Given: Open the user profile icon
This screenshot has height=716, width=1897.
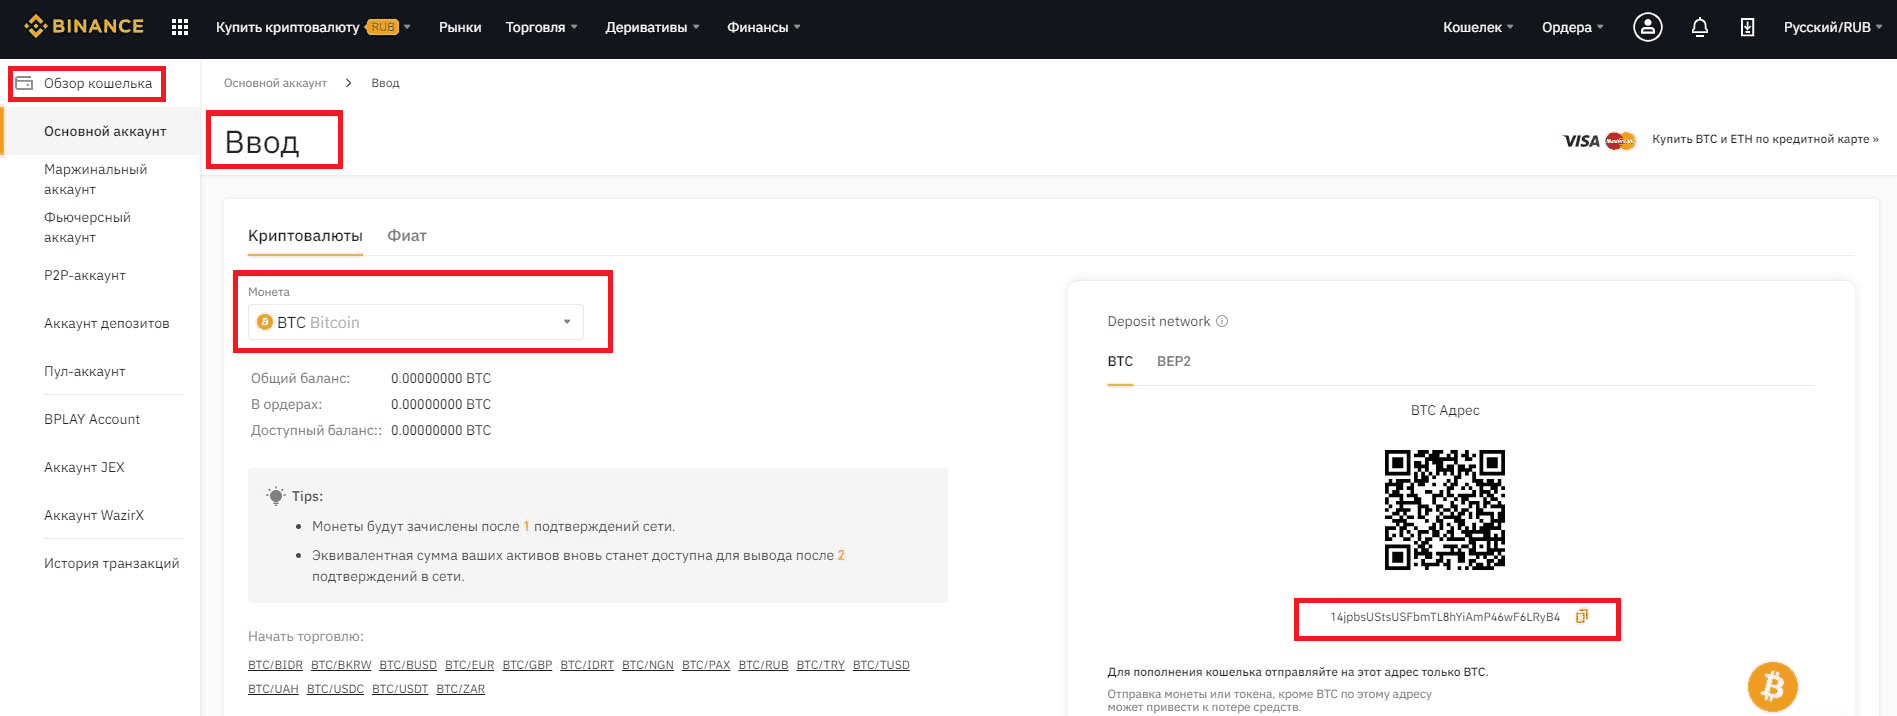Looking at the screenshot, I should (x=1647, y=27).
